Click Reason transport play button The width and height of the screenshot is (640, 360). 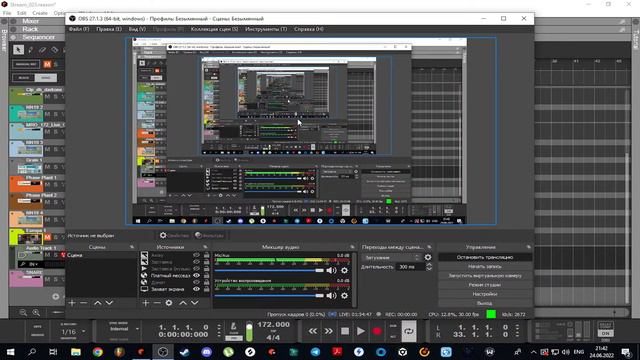tap(361, 331)
